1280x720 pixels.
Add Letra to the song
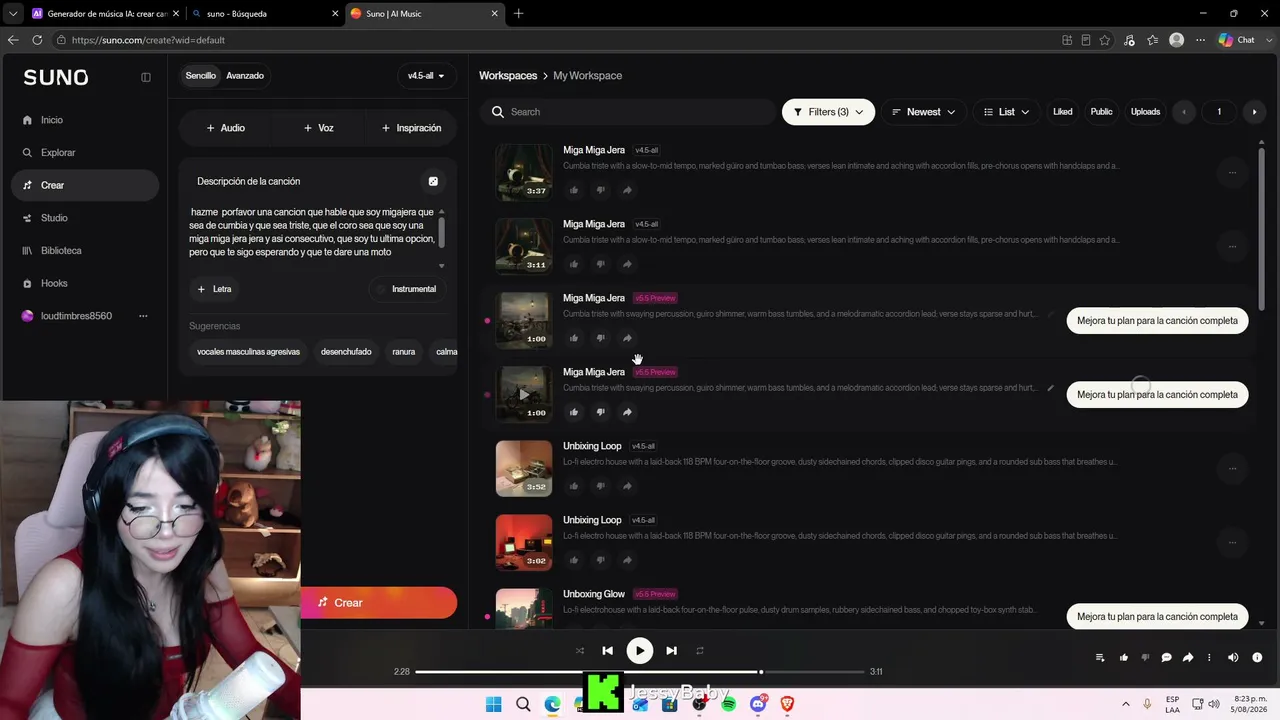click(x=215, y=289)
